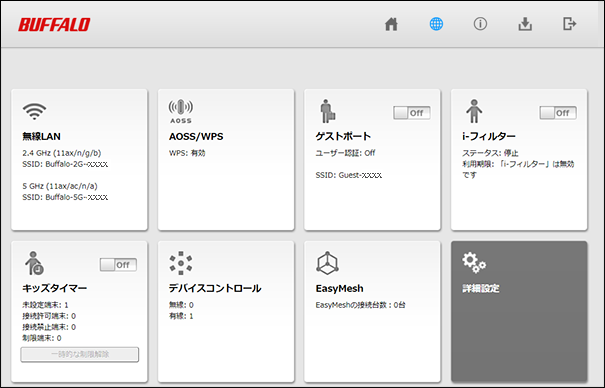Viewport: 605px width, 388px height.
Task: Click the Buffalo logo
Action: (54, 25)
